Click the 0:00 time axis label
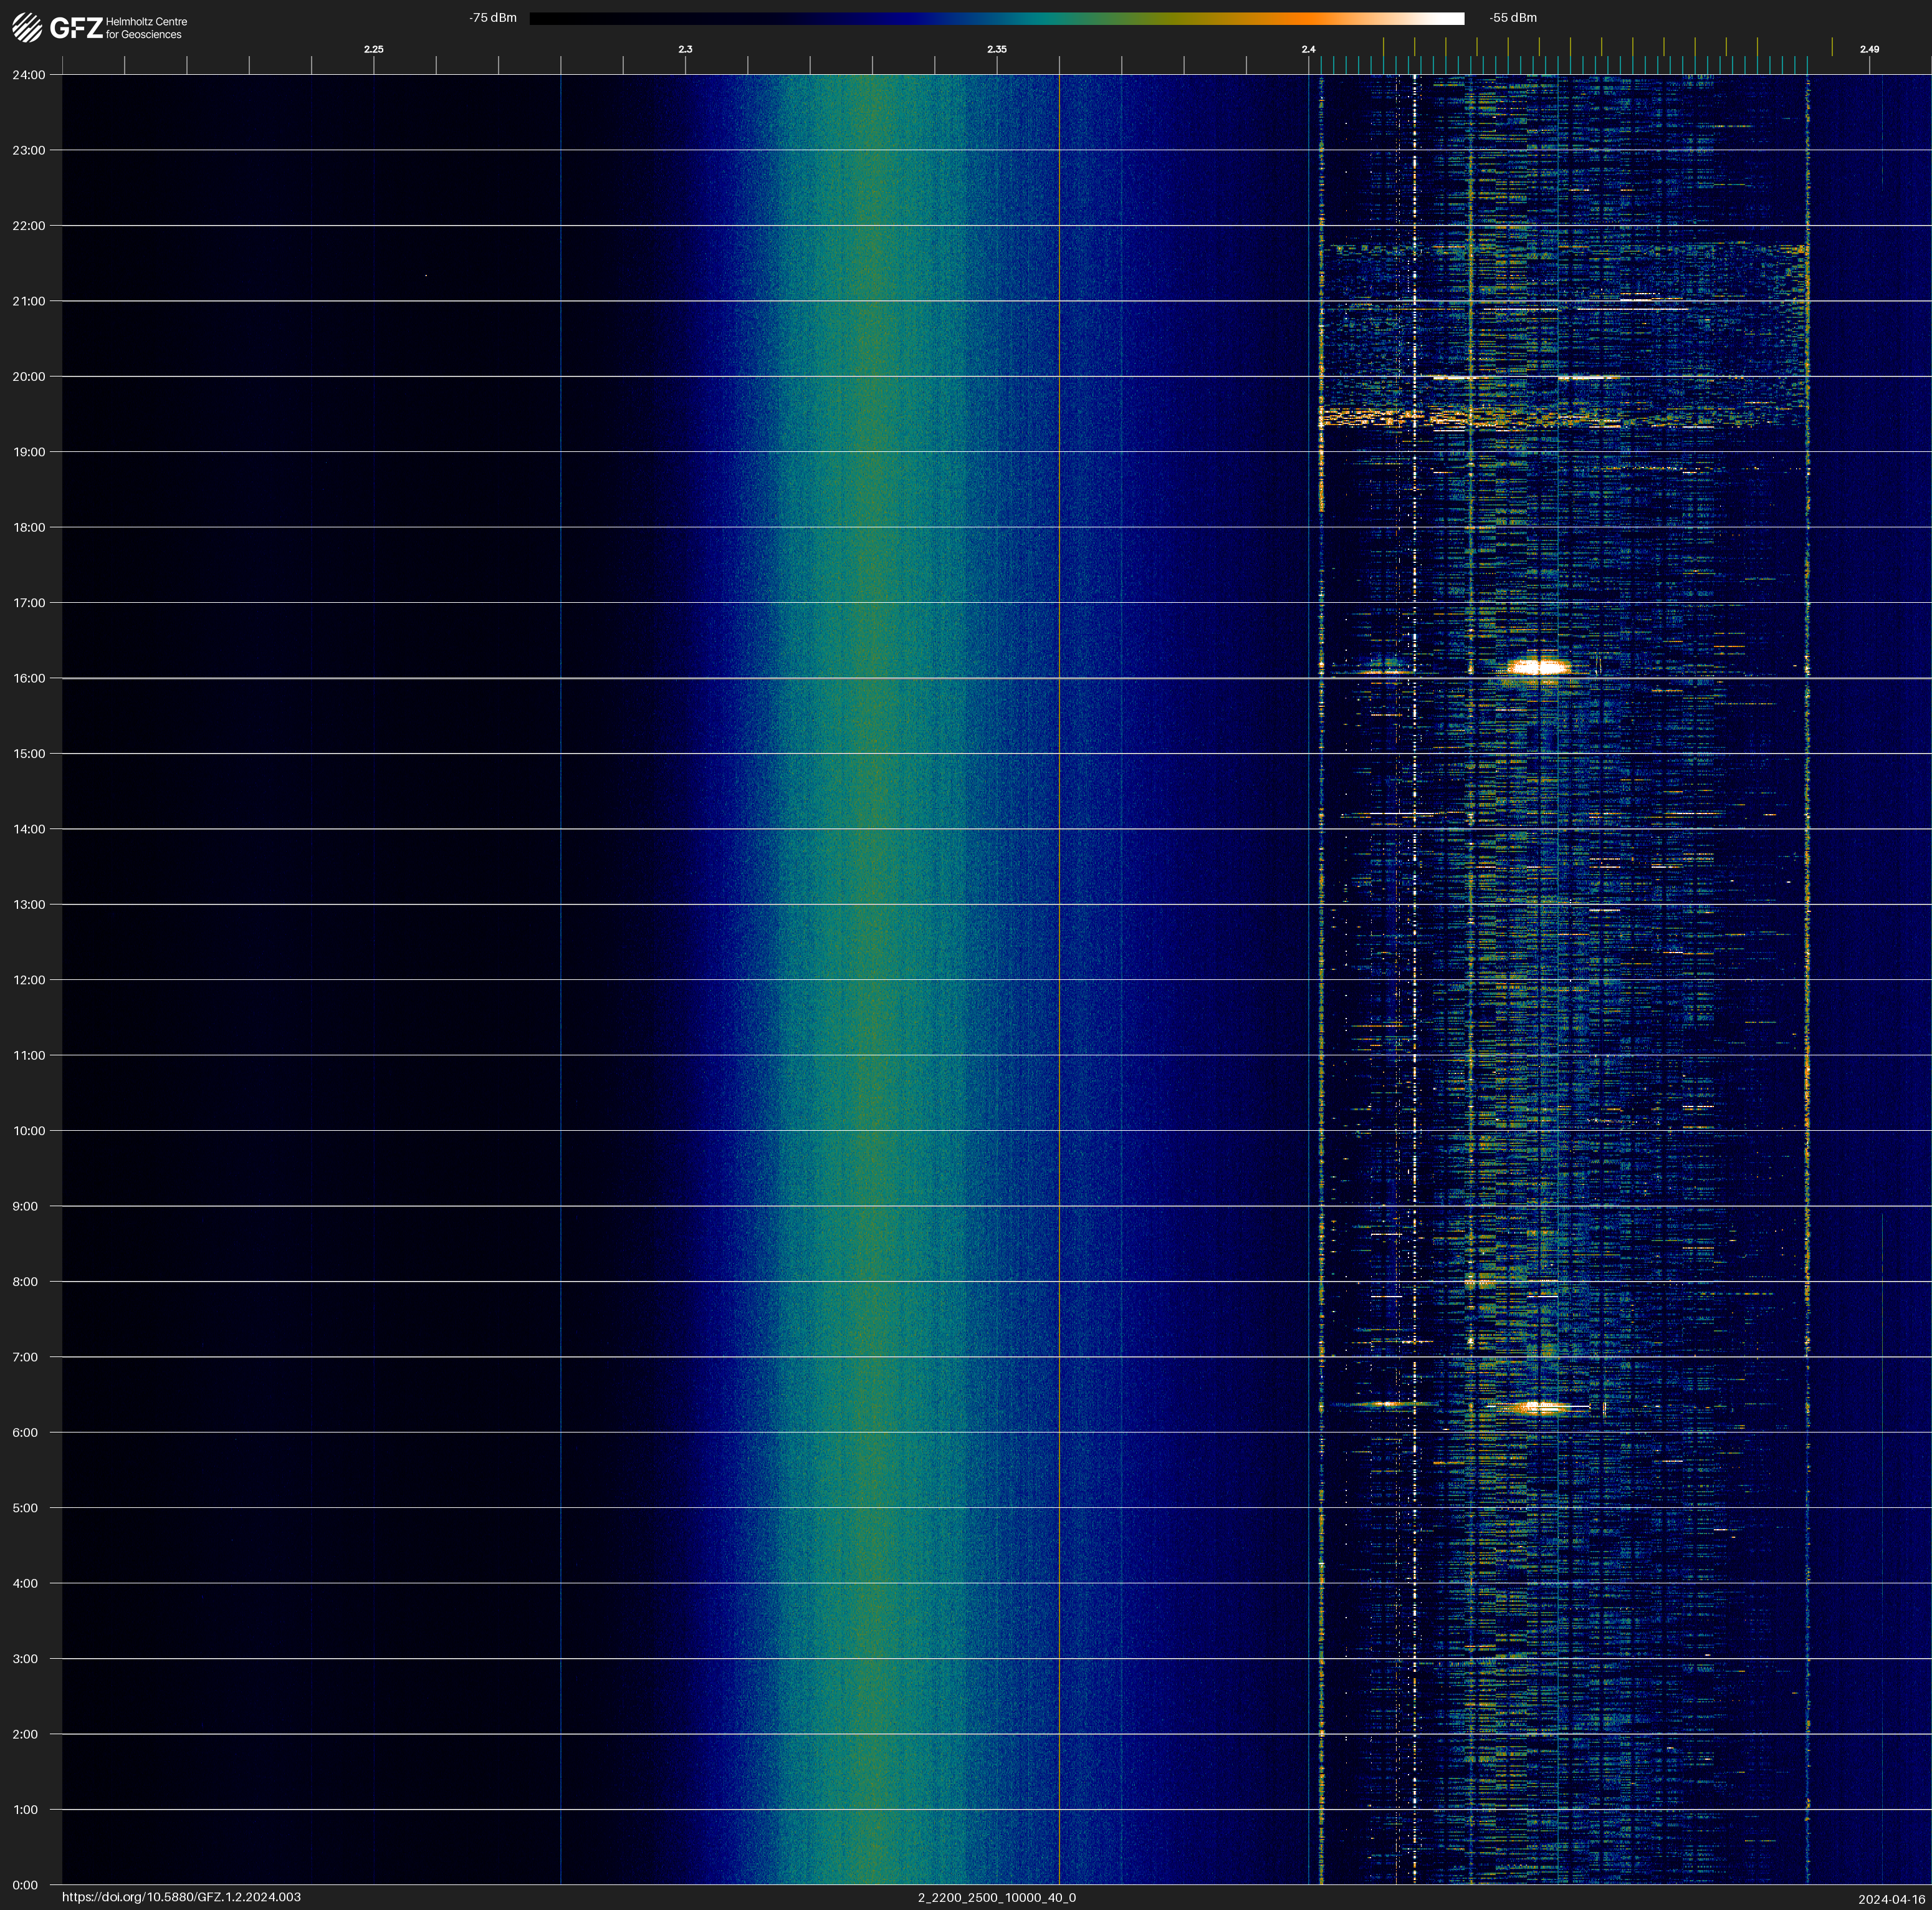Screen dimensions: 1932x1910 tap(25, 1885)
